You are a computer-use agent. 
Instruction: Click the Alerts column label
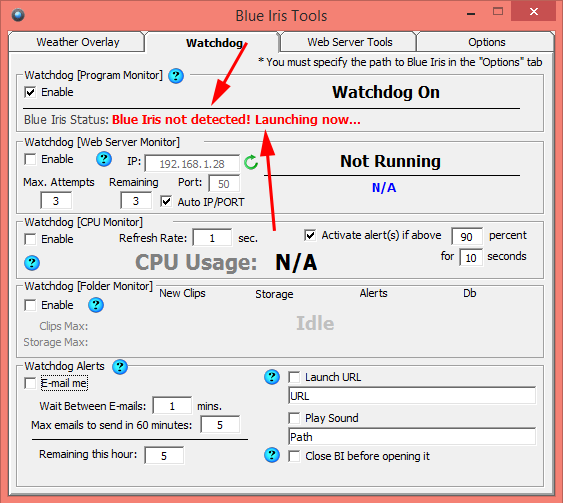(373, 293)
